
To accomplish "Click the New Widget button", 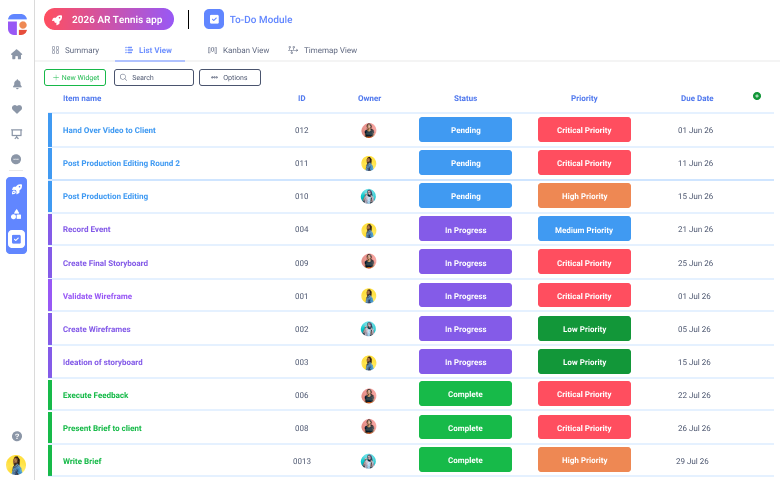I will (x=75, y=77).
